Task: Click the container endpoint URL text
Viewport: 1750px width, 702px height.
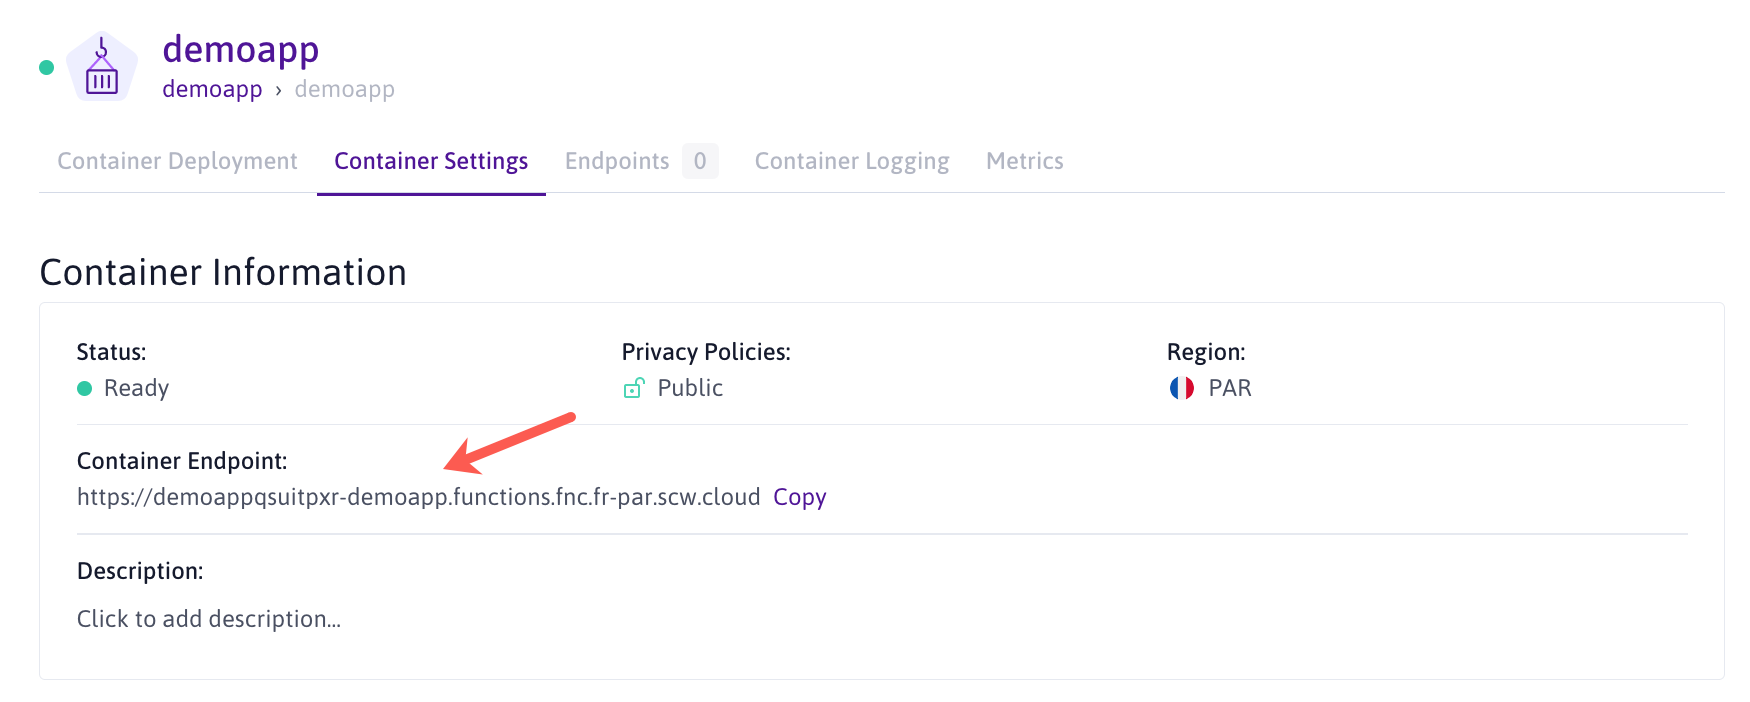Action: [x=418, y=497]
